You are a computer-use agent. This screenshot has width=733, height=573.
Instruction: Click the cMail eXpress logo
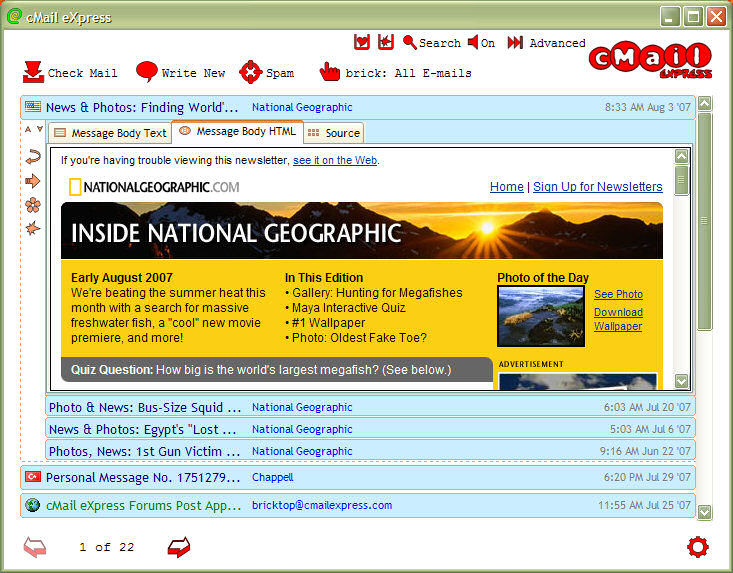tap(650, 60)
